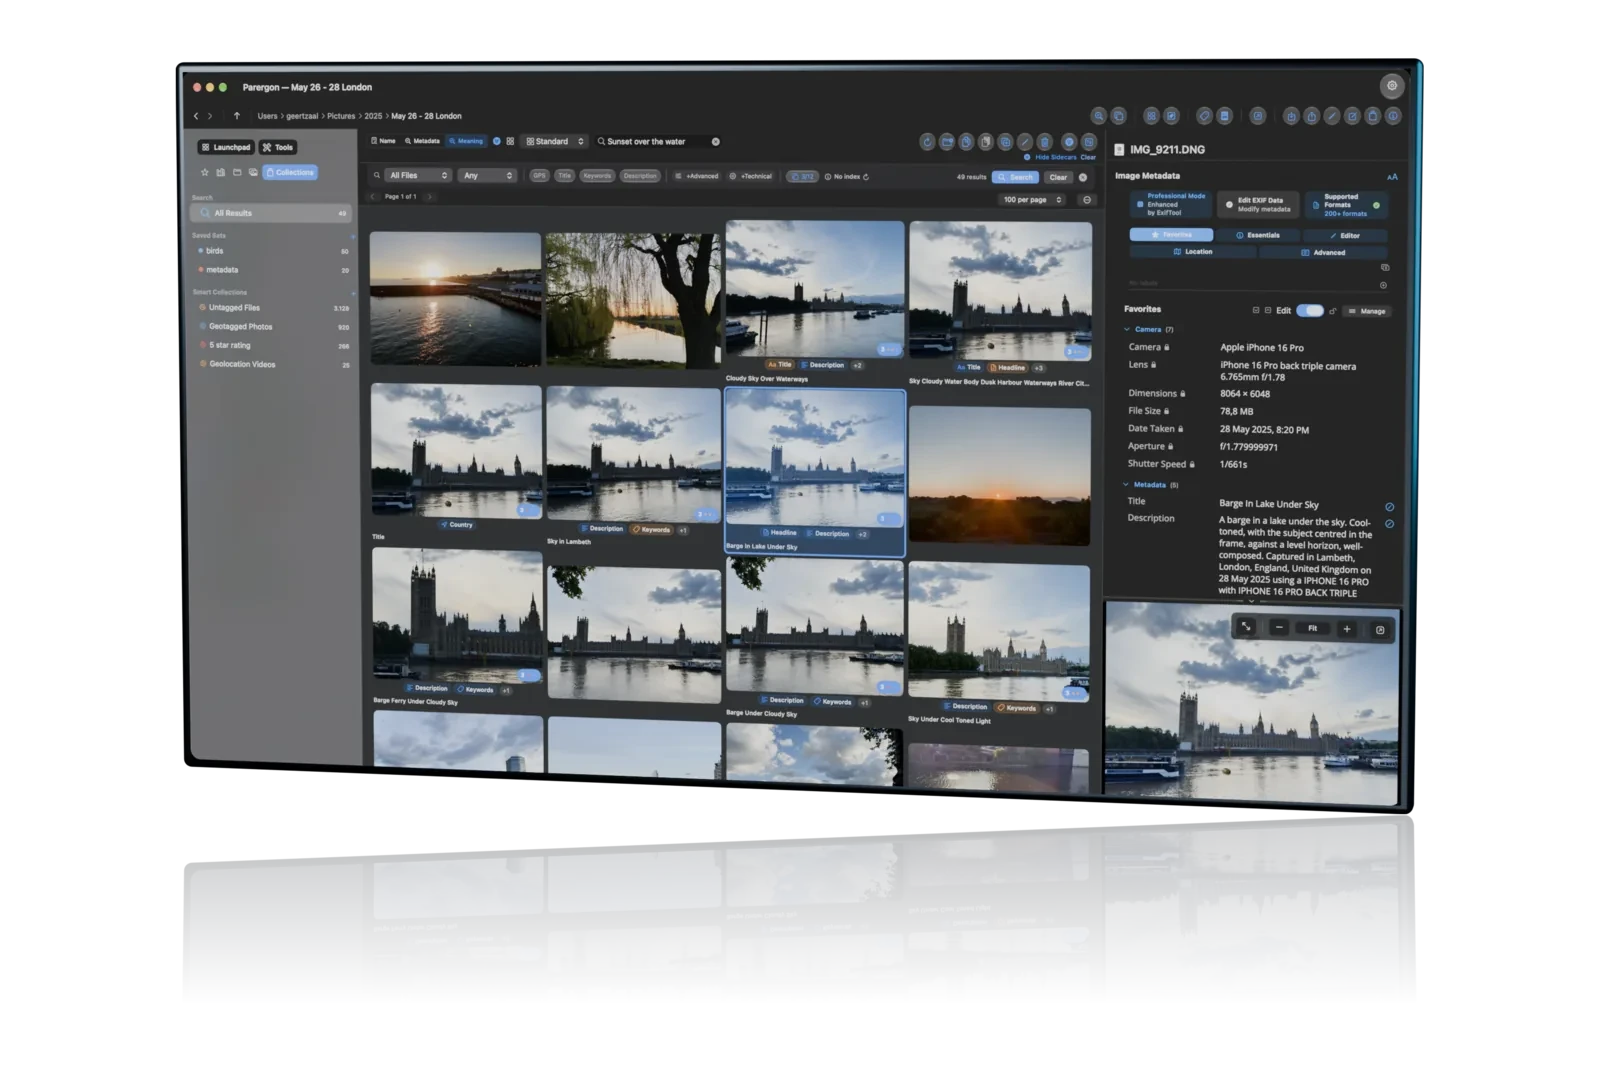Viewport: 1600px width, 1066px height.
Task: Toggle the Title search filter pill
Action: click(564, 176)
